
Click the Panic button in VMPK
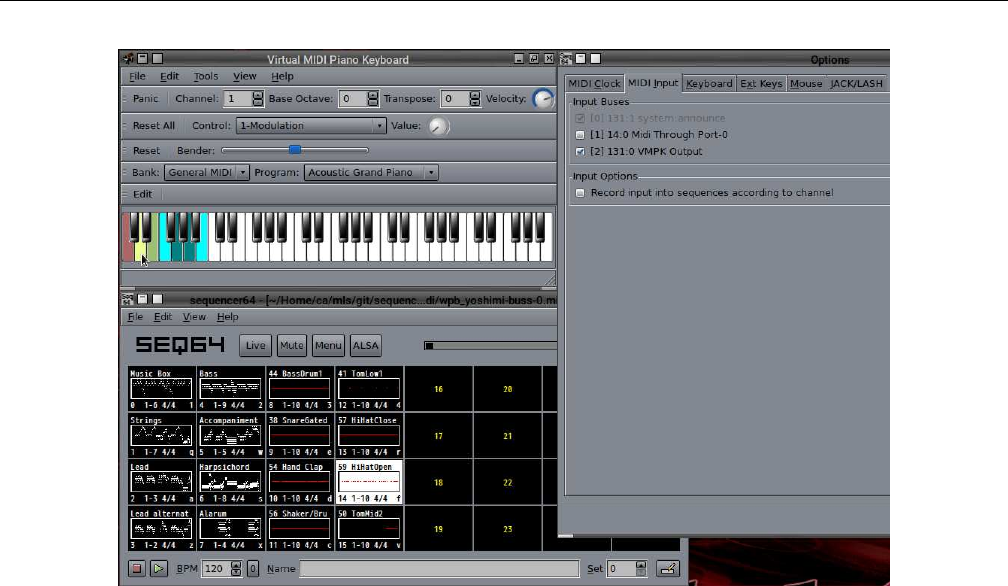(x=145, y=99)
